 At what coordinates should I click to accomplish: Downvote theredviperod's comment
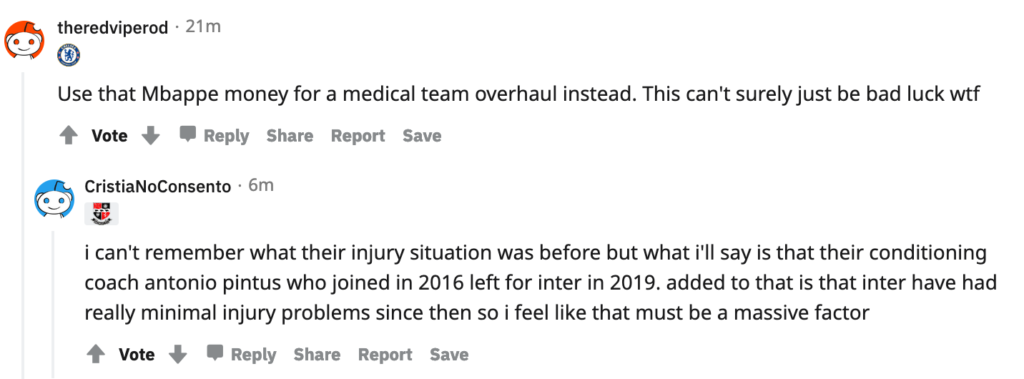pos(151,136)
